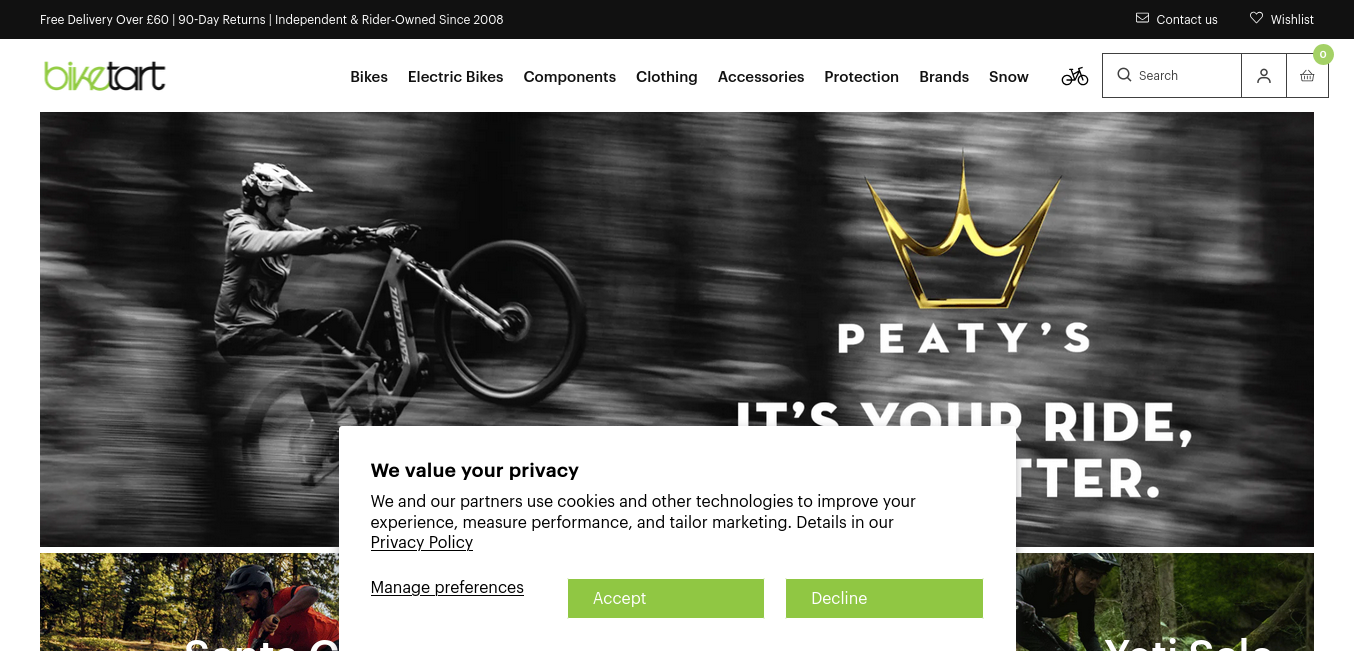Accept the cookie privacy notice
The width and height of the screenshot is (1366, 651).
click(x=666, y=598)
